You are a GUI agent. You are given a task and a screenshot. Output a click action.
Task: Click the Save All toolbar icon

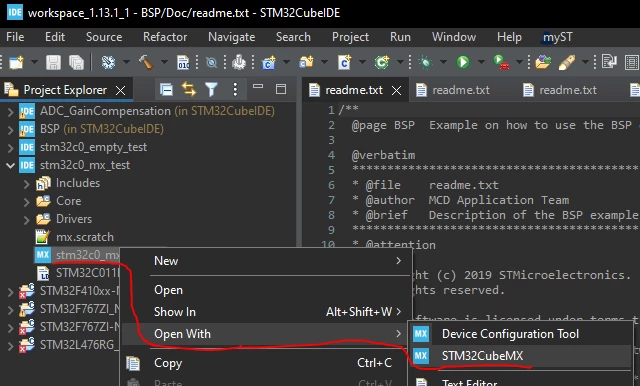(76, 62)
